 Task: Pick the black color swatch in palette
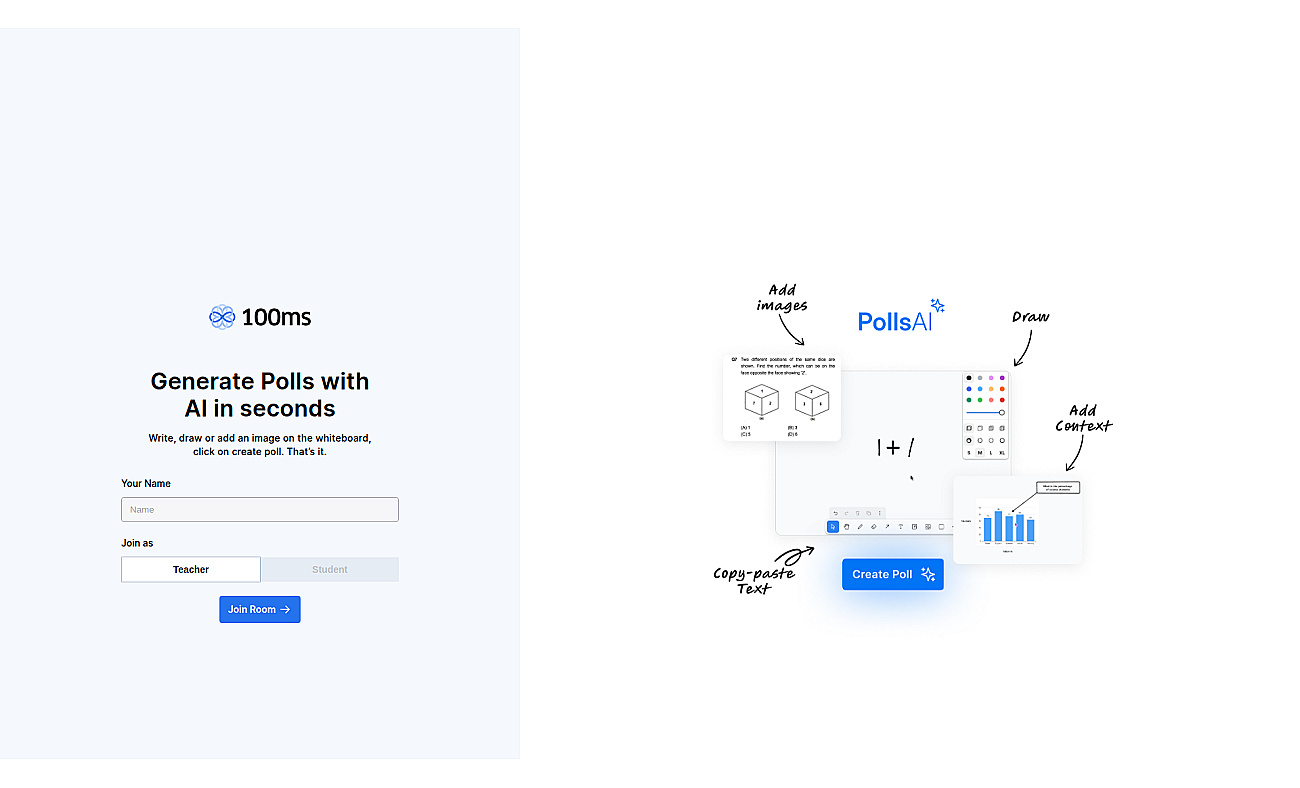[x=969, y=378]
